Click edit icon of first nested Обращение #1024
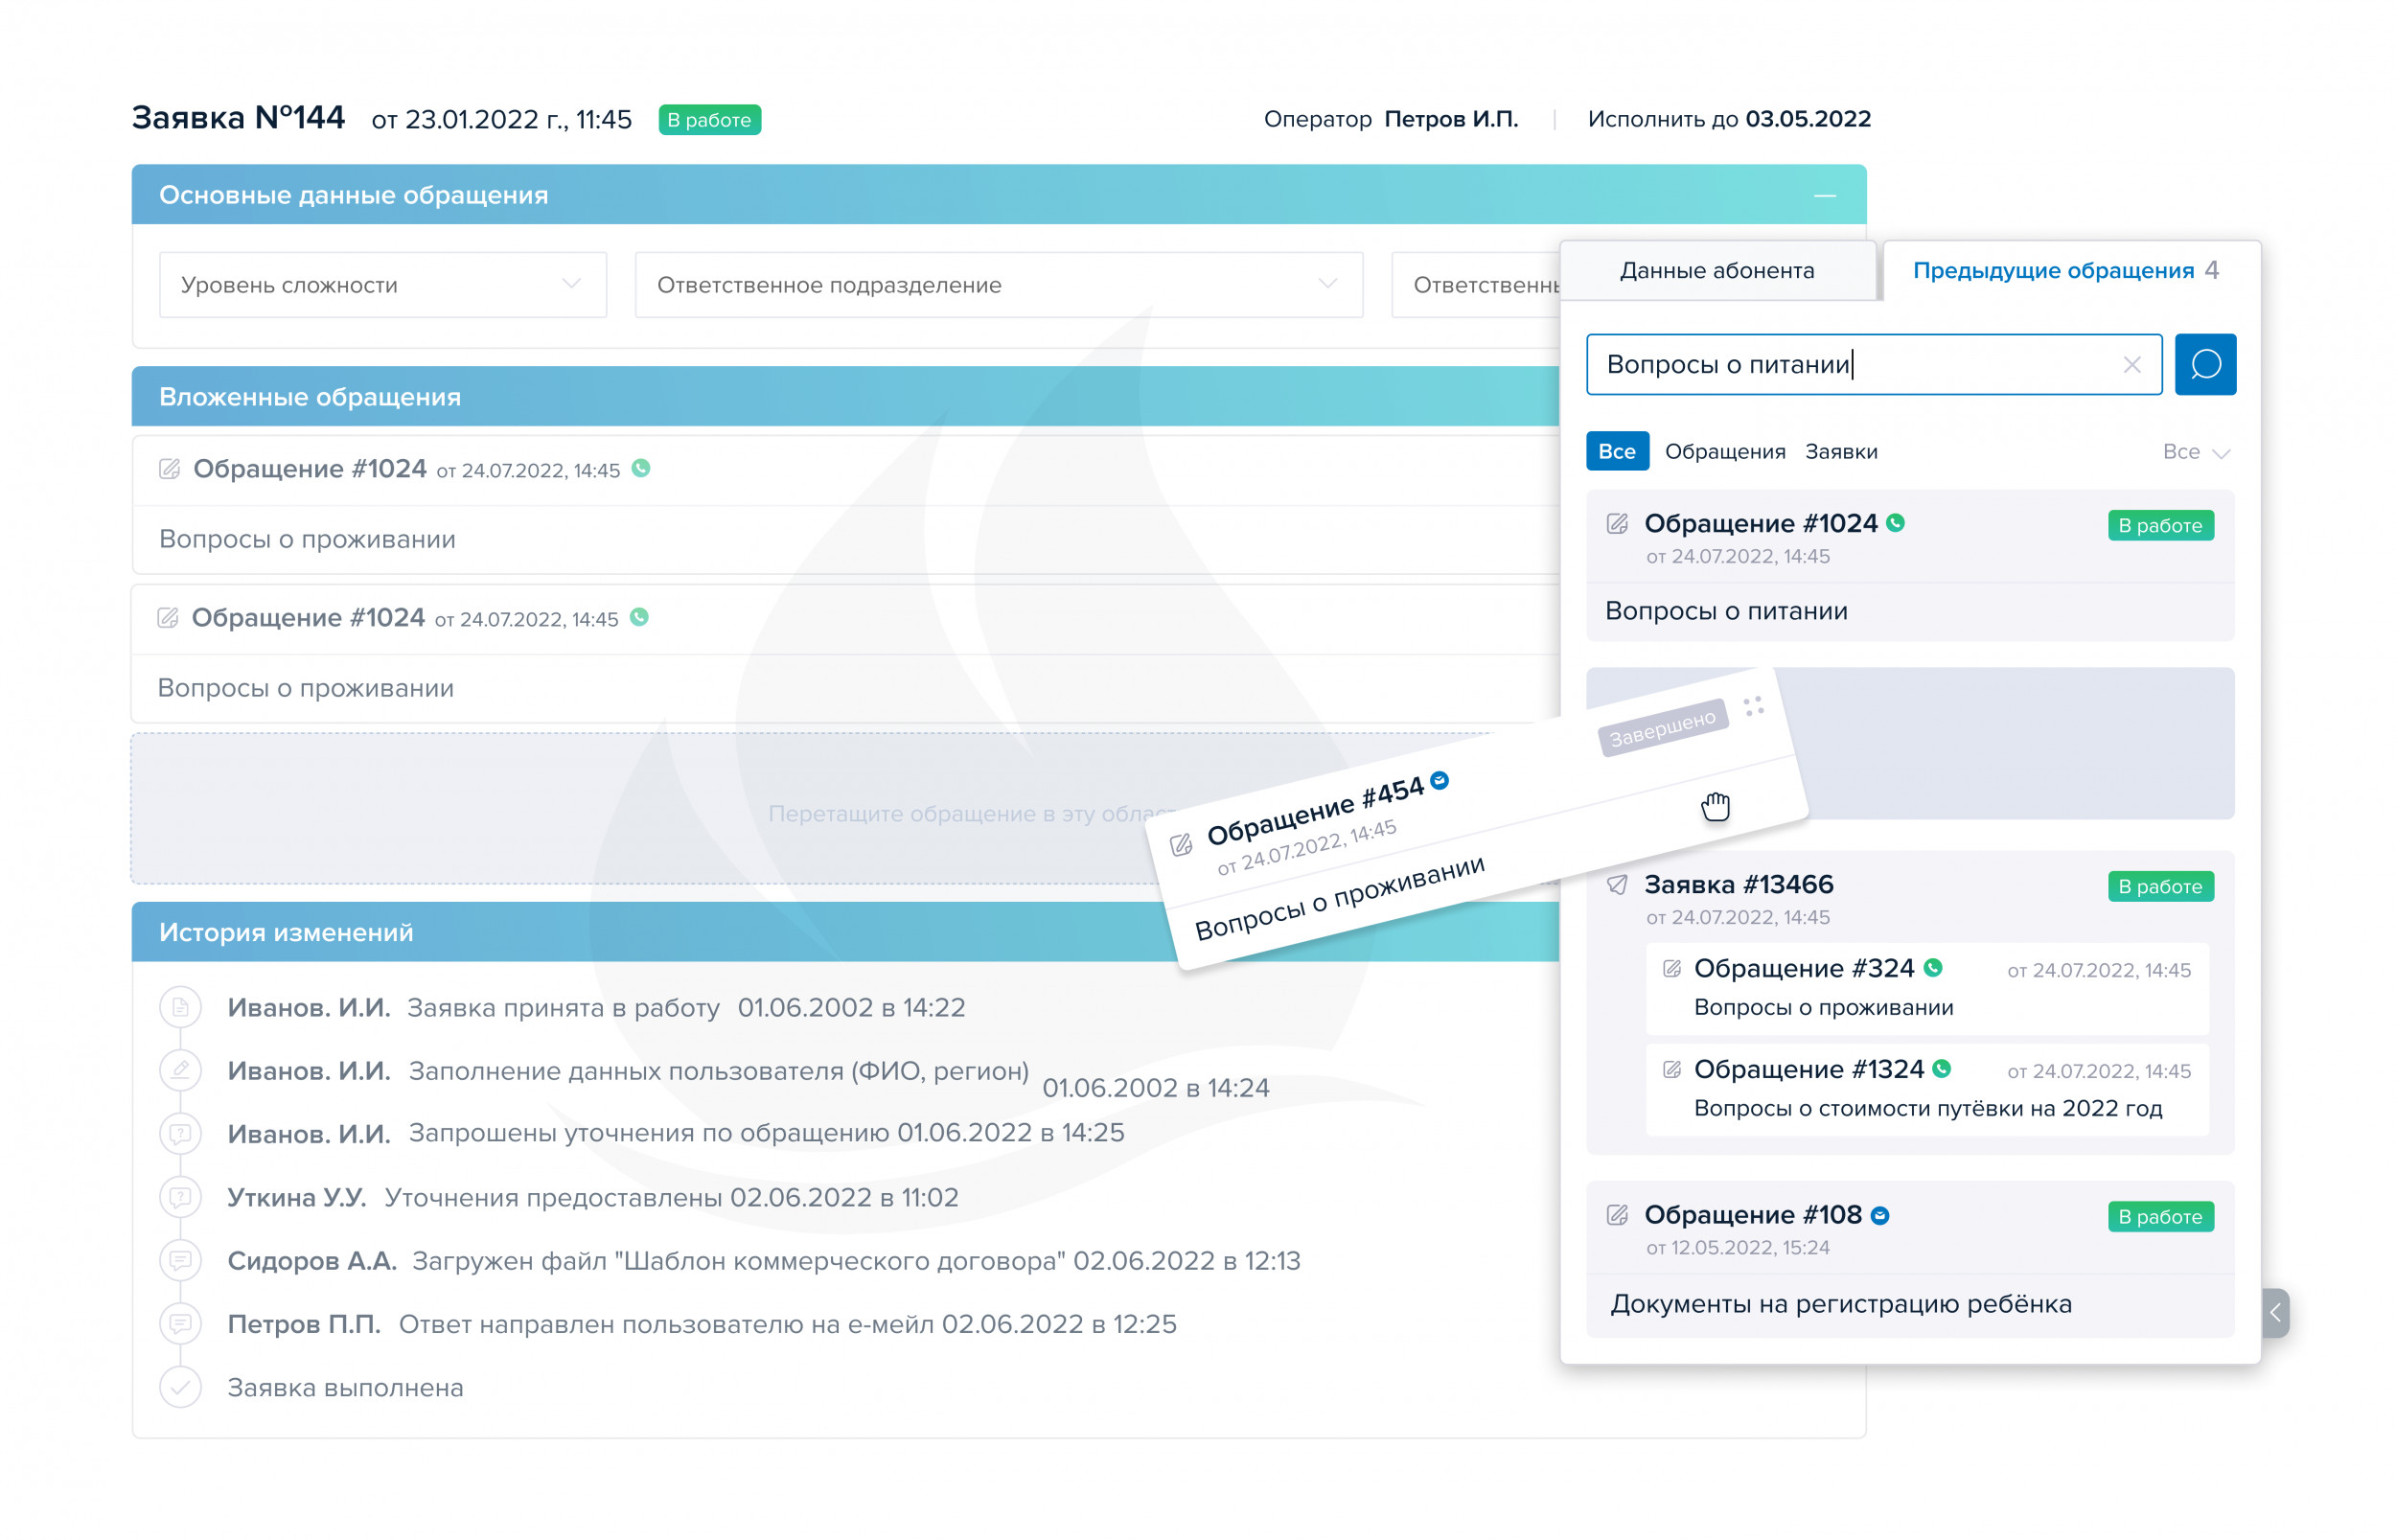The width and height of the screenshot is (2396, 1540). [x=169, y=469]
